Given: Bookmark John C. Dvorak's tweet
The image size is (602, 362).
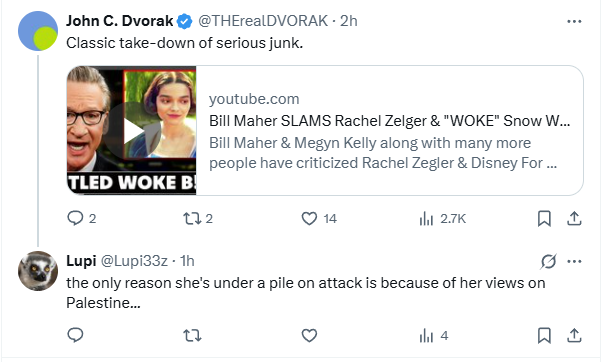Looking at the screenshot, I should (x=544, y=219).
